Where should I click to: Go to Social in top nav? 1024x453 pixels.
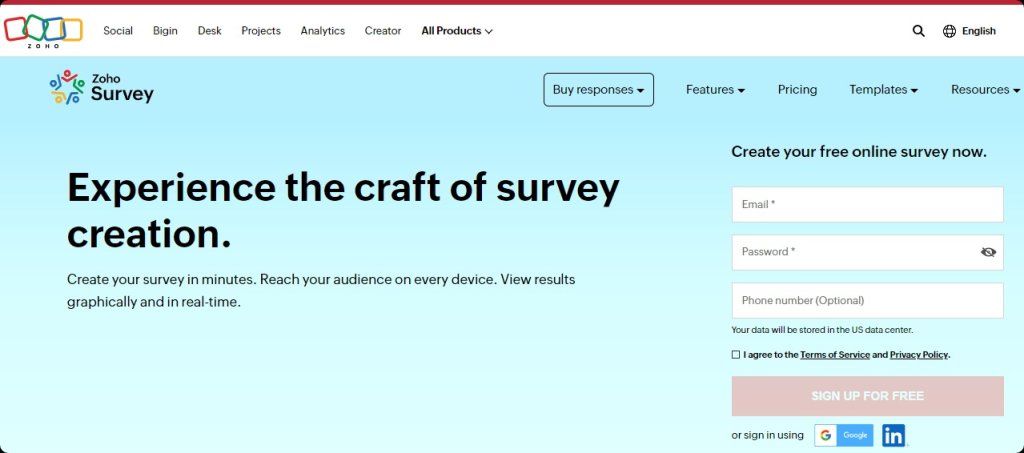(118, 31)
